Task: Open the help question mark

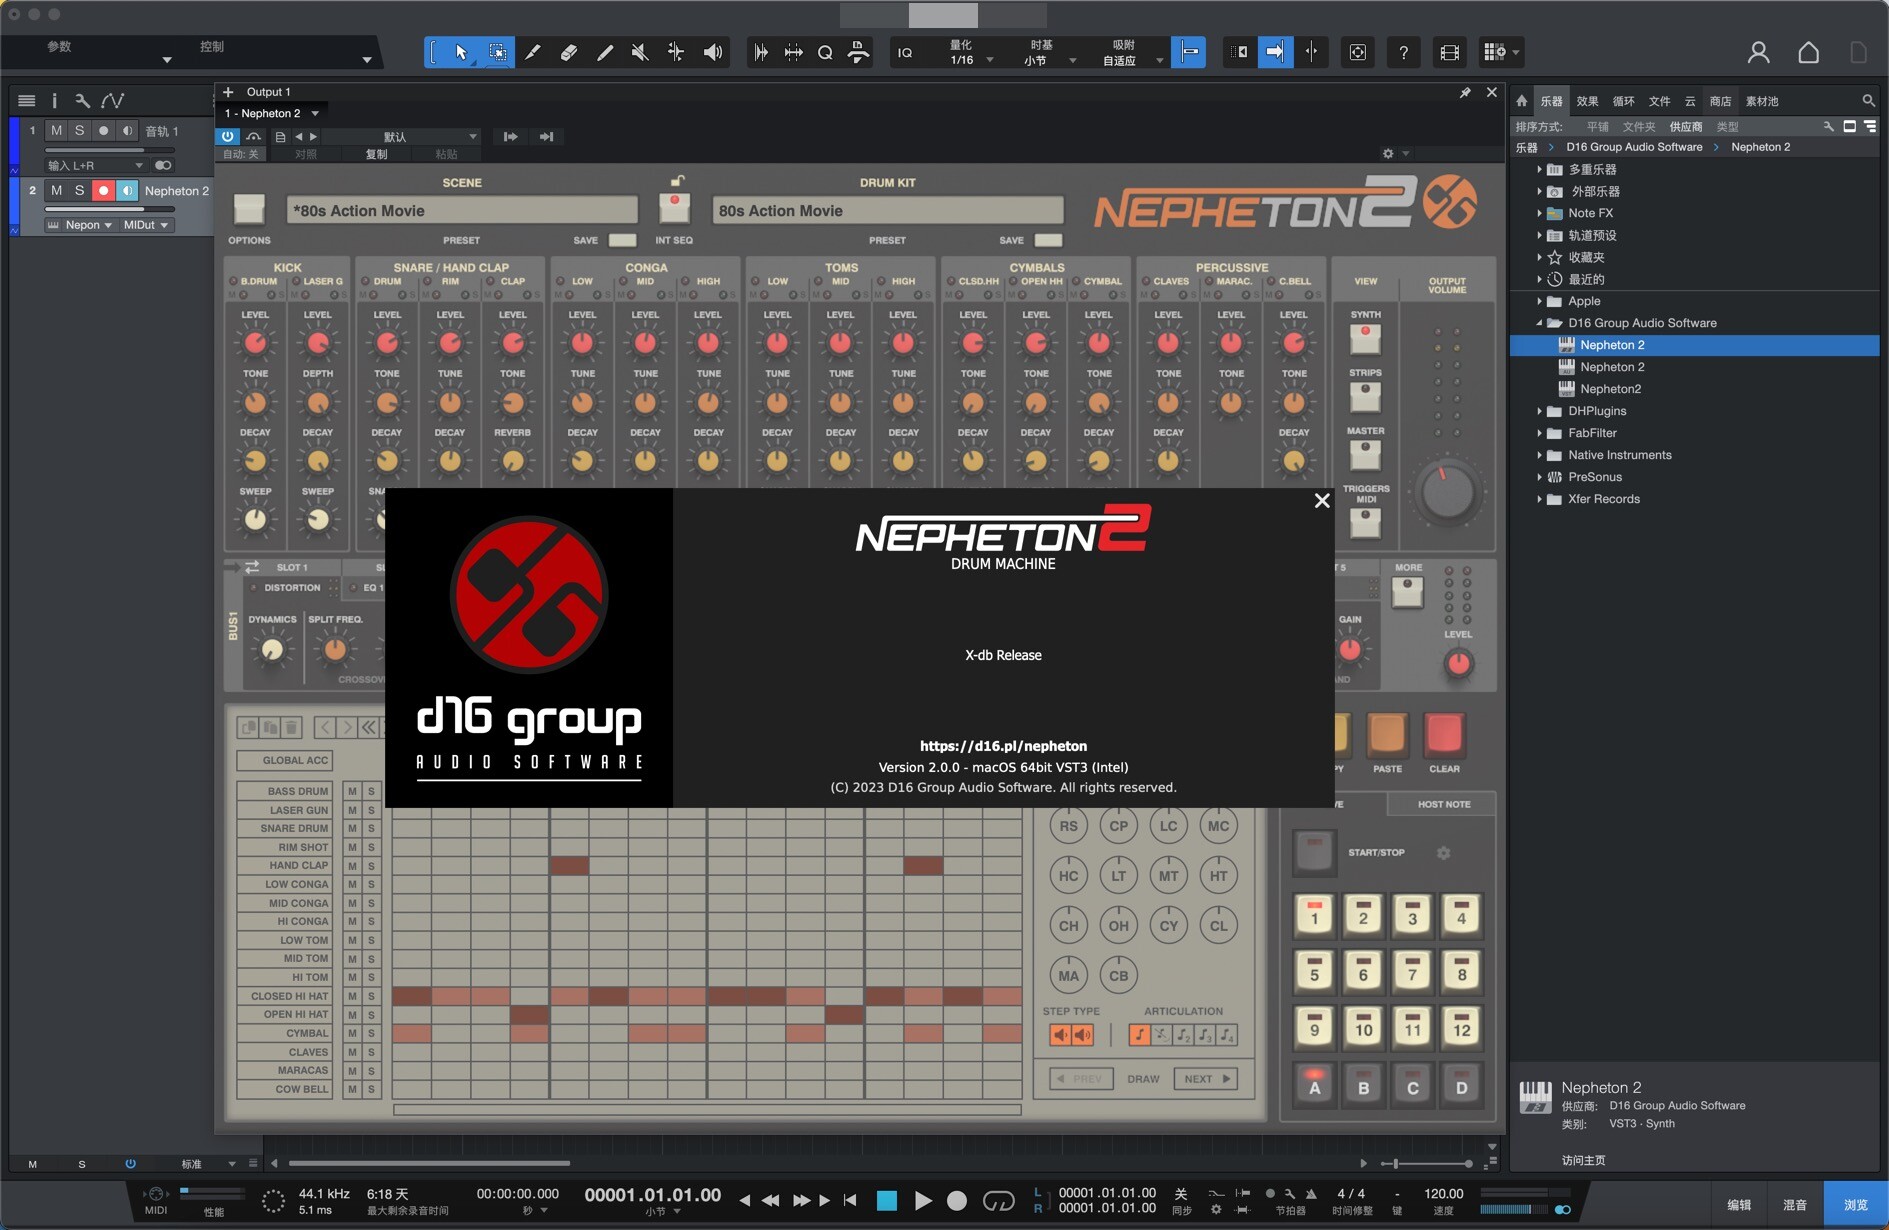Action: click(x=1404, y=52)
